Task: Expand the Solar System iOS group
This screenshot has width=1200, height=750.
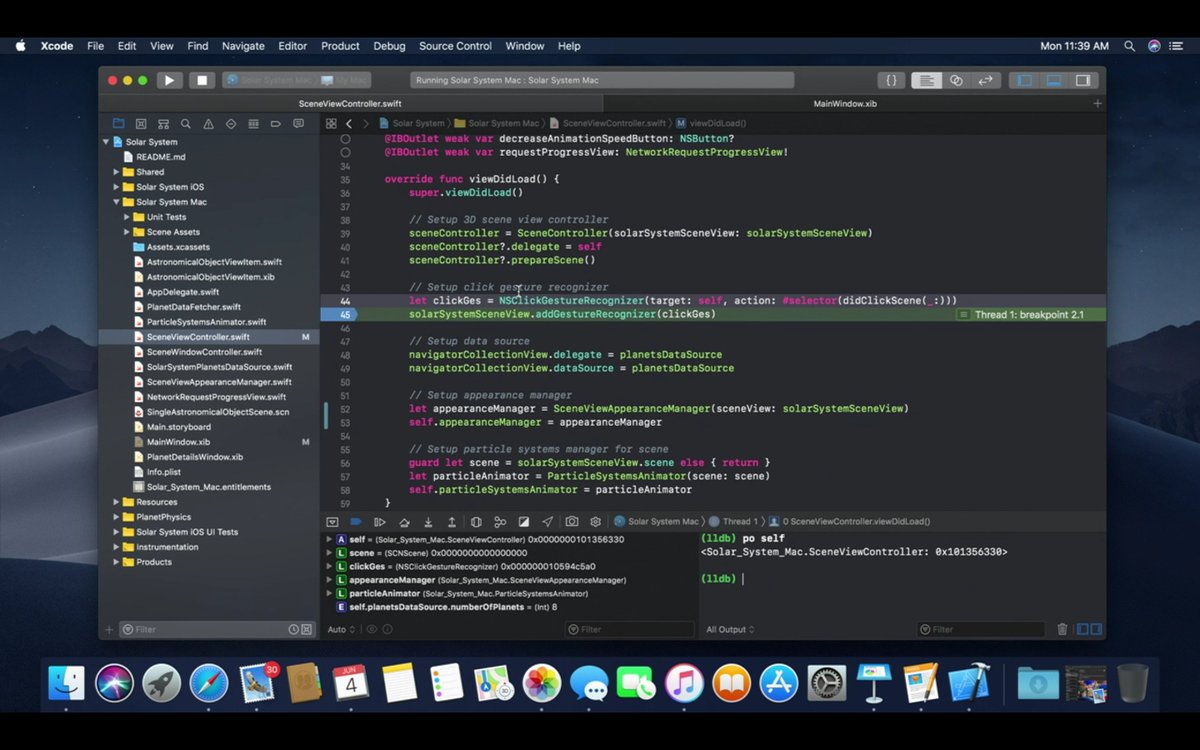Action: [116, 187]
